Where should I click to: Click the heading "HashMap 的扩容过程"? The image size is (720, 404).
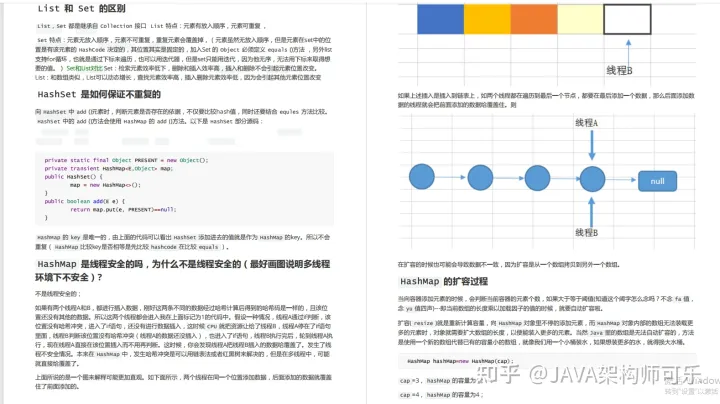click(x=444, y=281)
